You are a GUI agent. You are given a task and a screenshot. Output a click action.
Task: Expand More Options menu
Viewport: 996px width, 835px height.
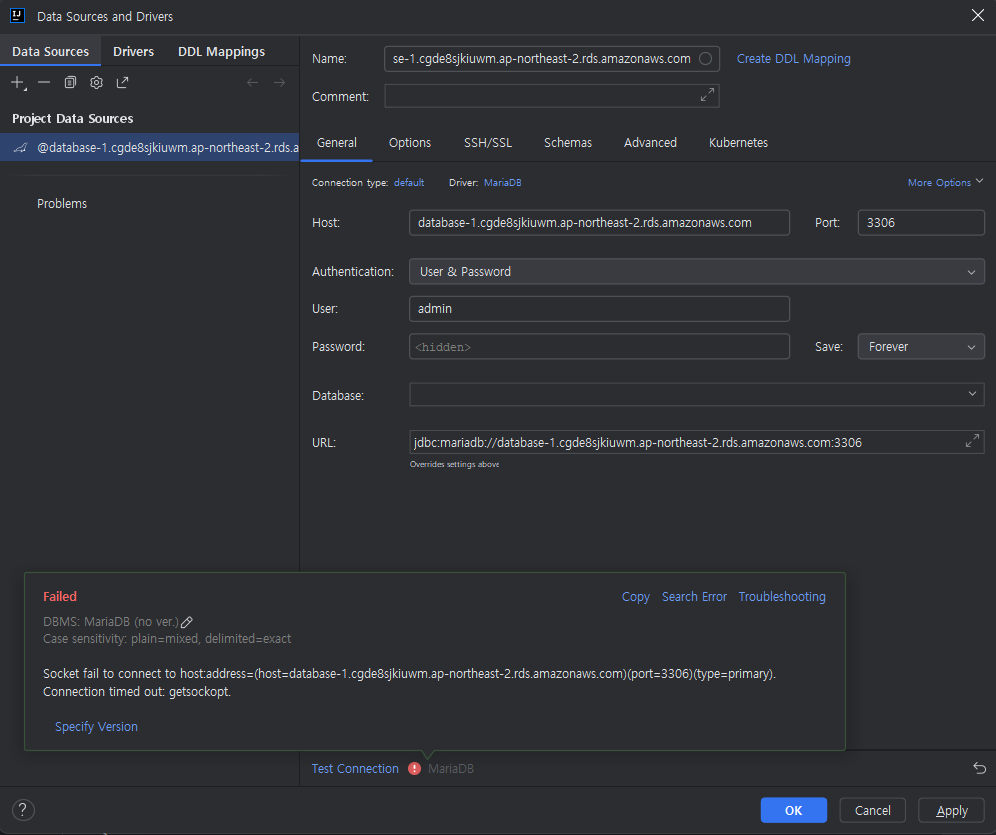pos(945,182)
